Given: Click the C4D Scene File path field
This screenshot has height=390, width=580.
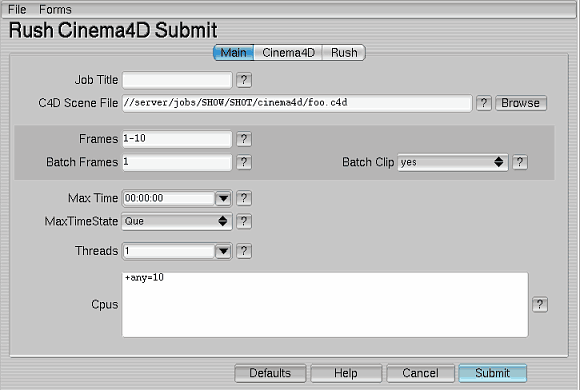Looking at the screenshot, I should [297, 103].
